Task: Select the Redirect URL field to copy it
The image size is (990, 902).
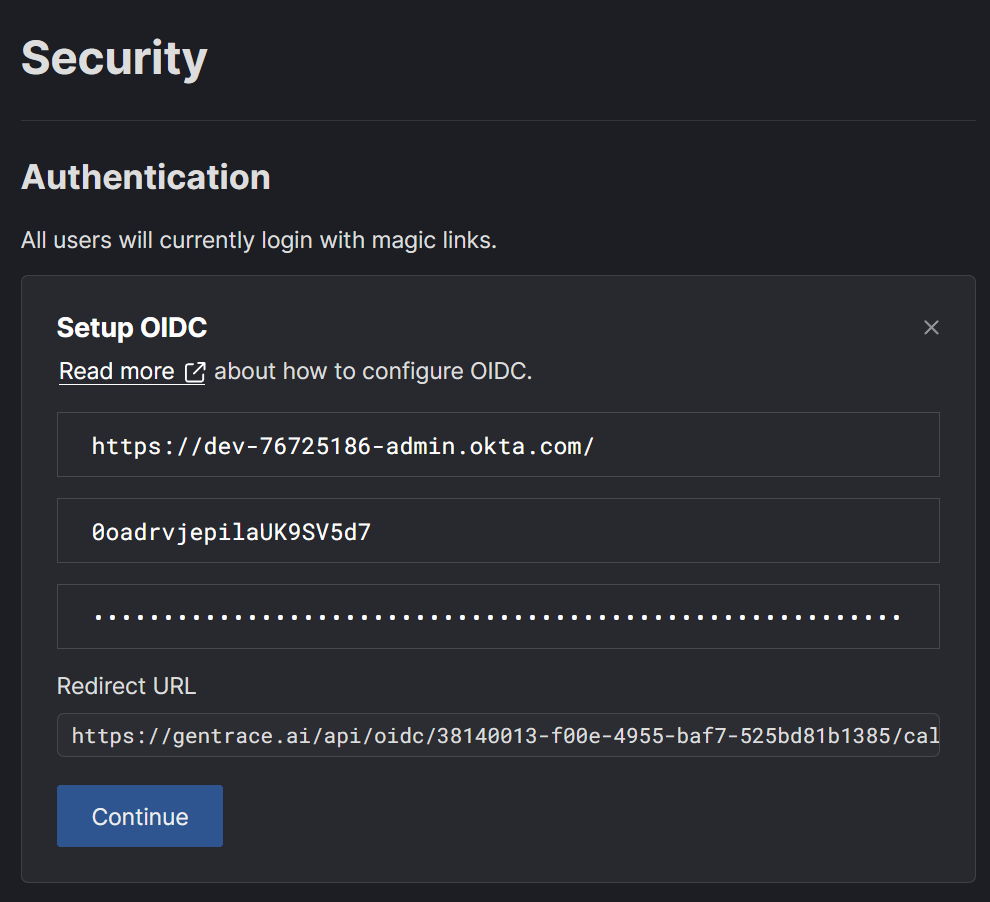Action: [498, 735]
